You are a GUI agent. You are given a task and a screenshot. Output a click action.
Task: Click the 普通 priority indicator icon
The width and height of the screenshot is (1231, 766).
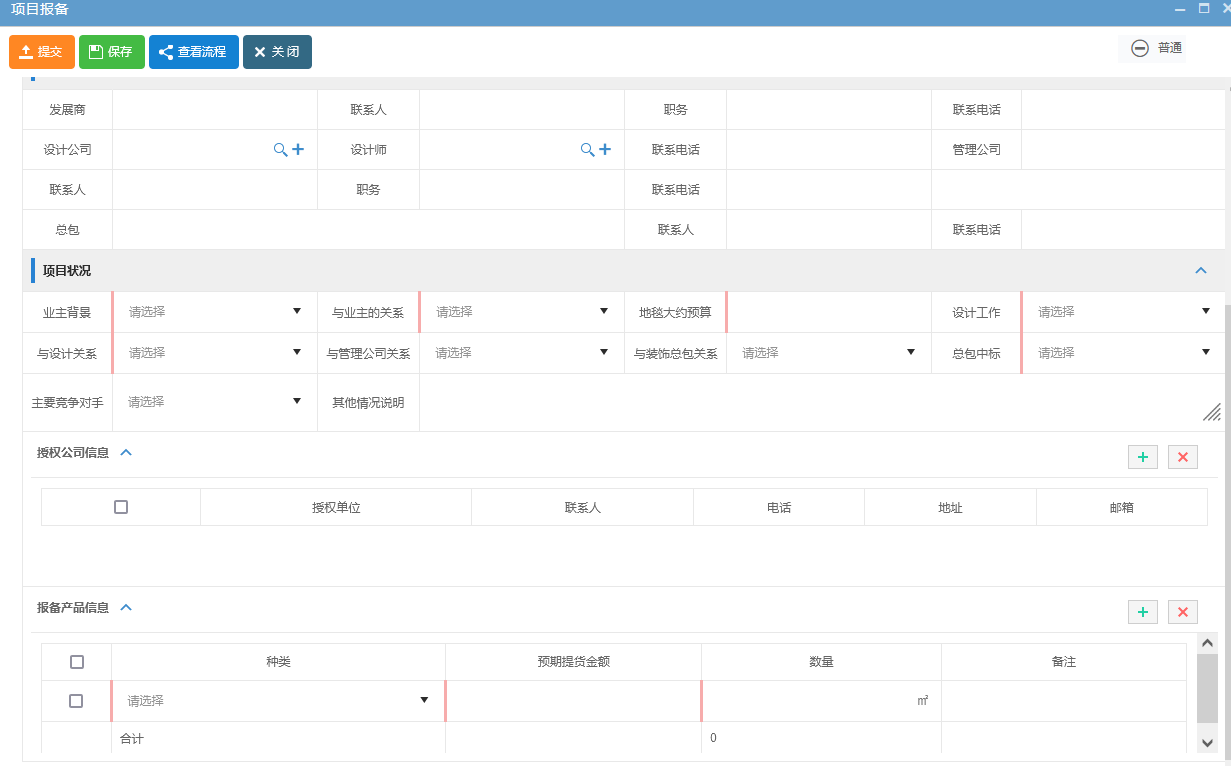(1139, 47)
